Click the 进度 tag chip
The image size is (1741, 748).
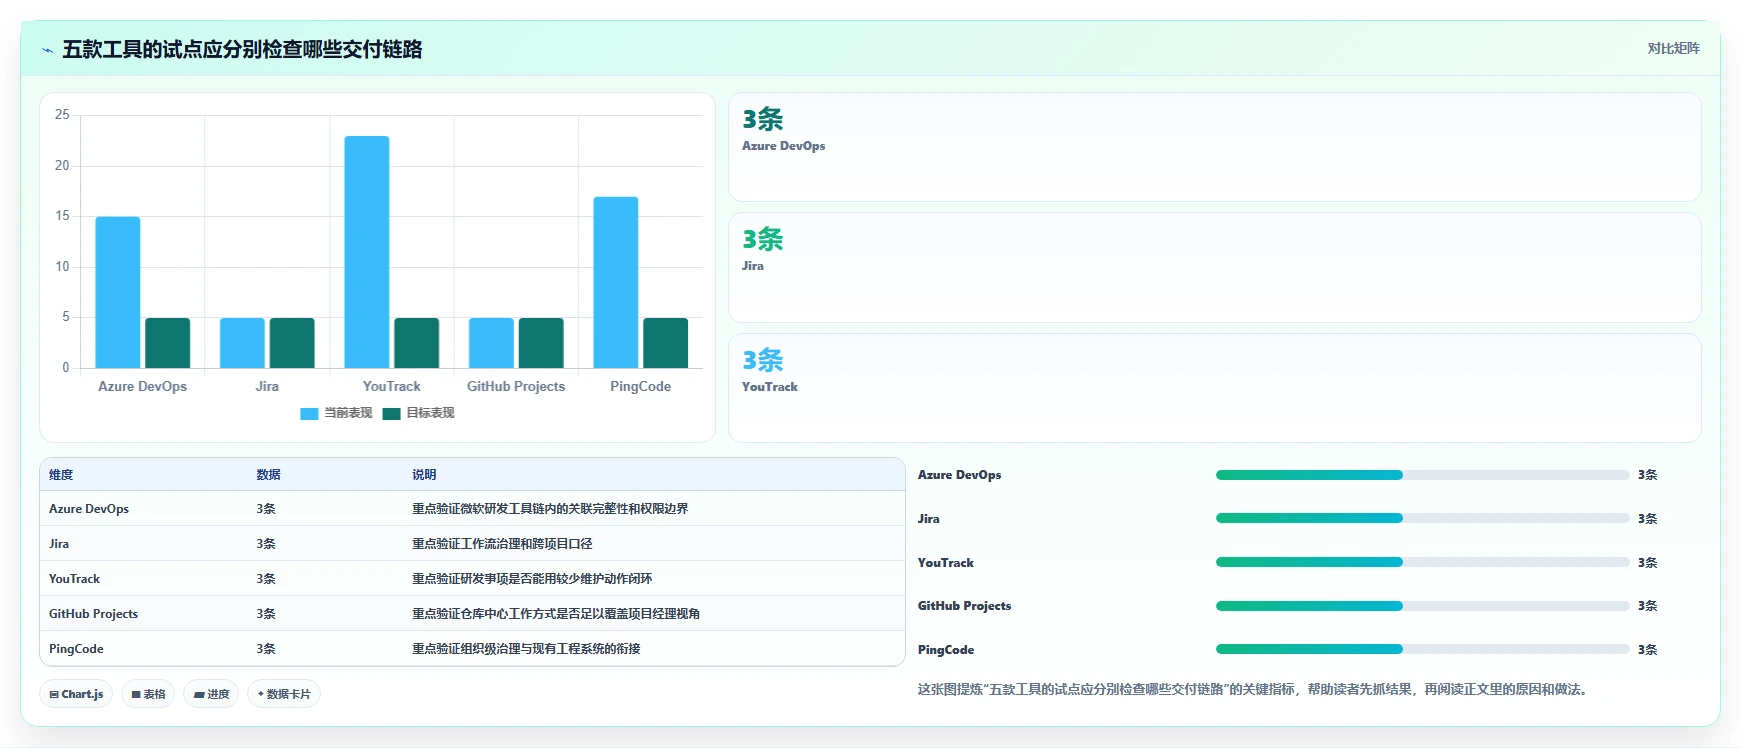(x=211, y=694)
